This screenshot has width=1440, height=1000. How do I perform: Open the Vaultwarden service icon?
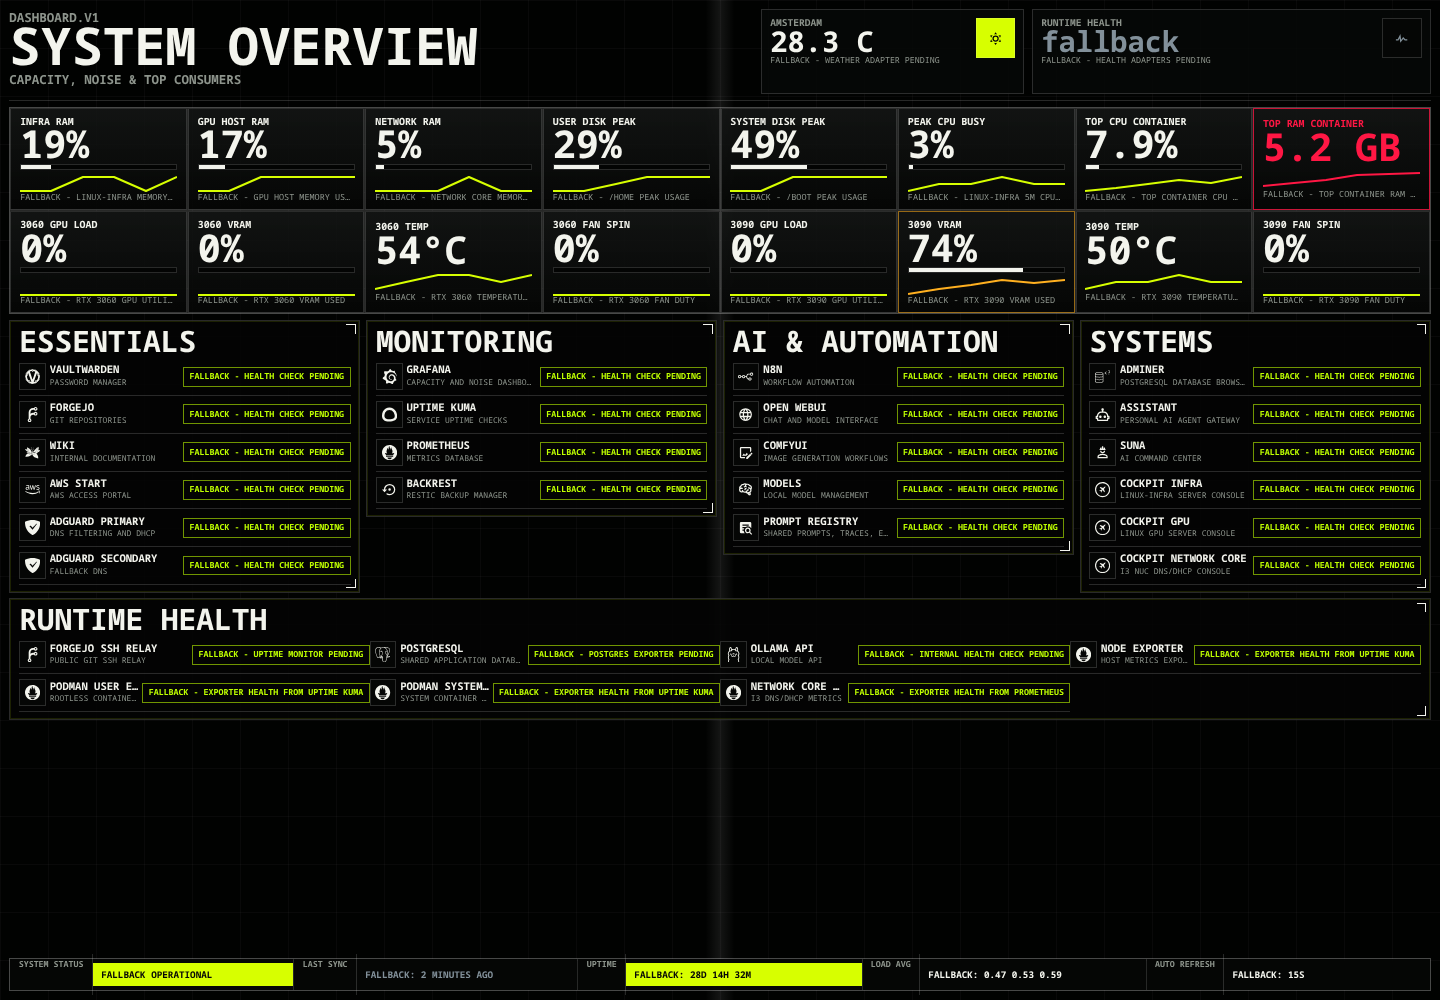click(x=32, y=376)
